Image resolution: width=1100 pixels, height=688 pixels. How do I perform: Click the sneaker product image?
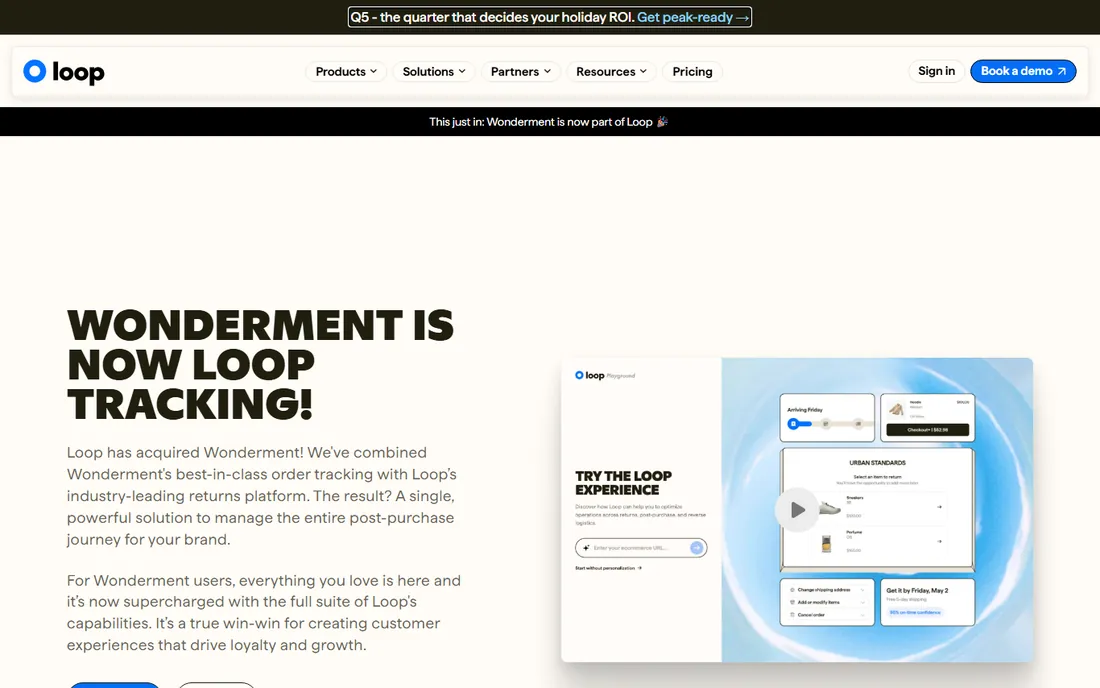point(829,508)
